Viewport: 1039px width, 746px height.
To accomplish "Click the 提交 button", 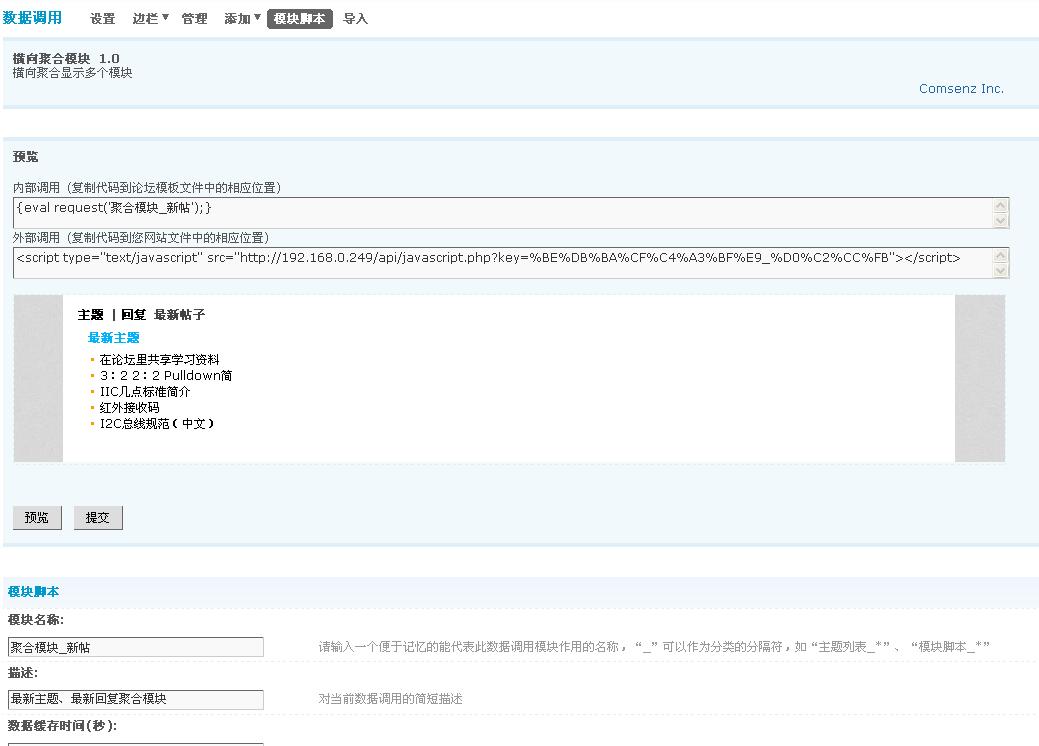I will point(98,517).
